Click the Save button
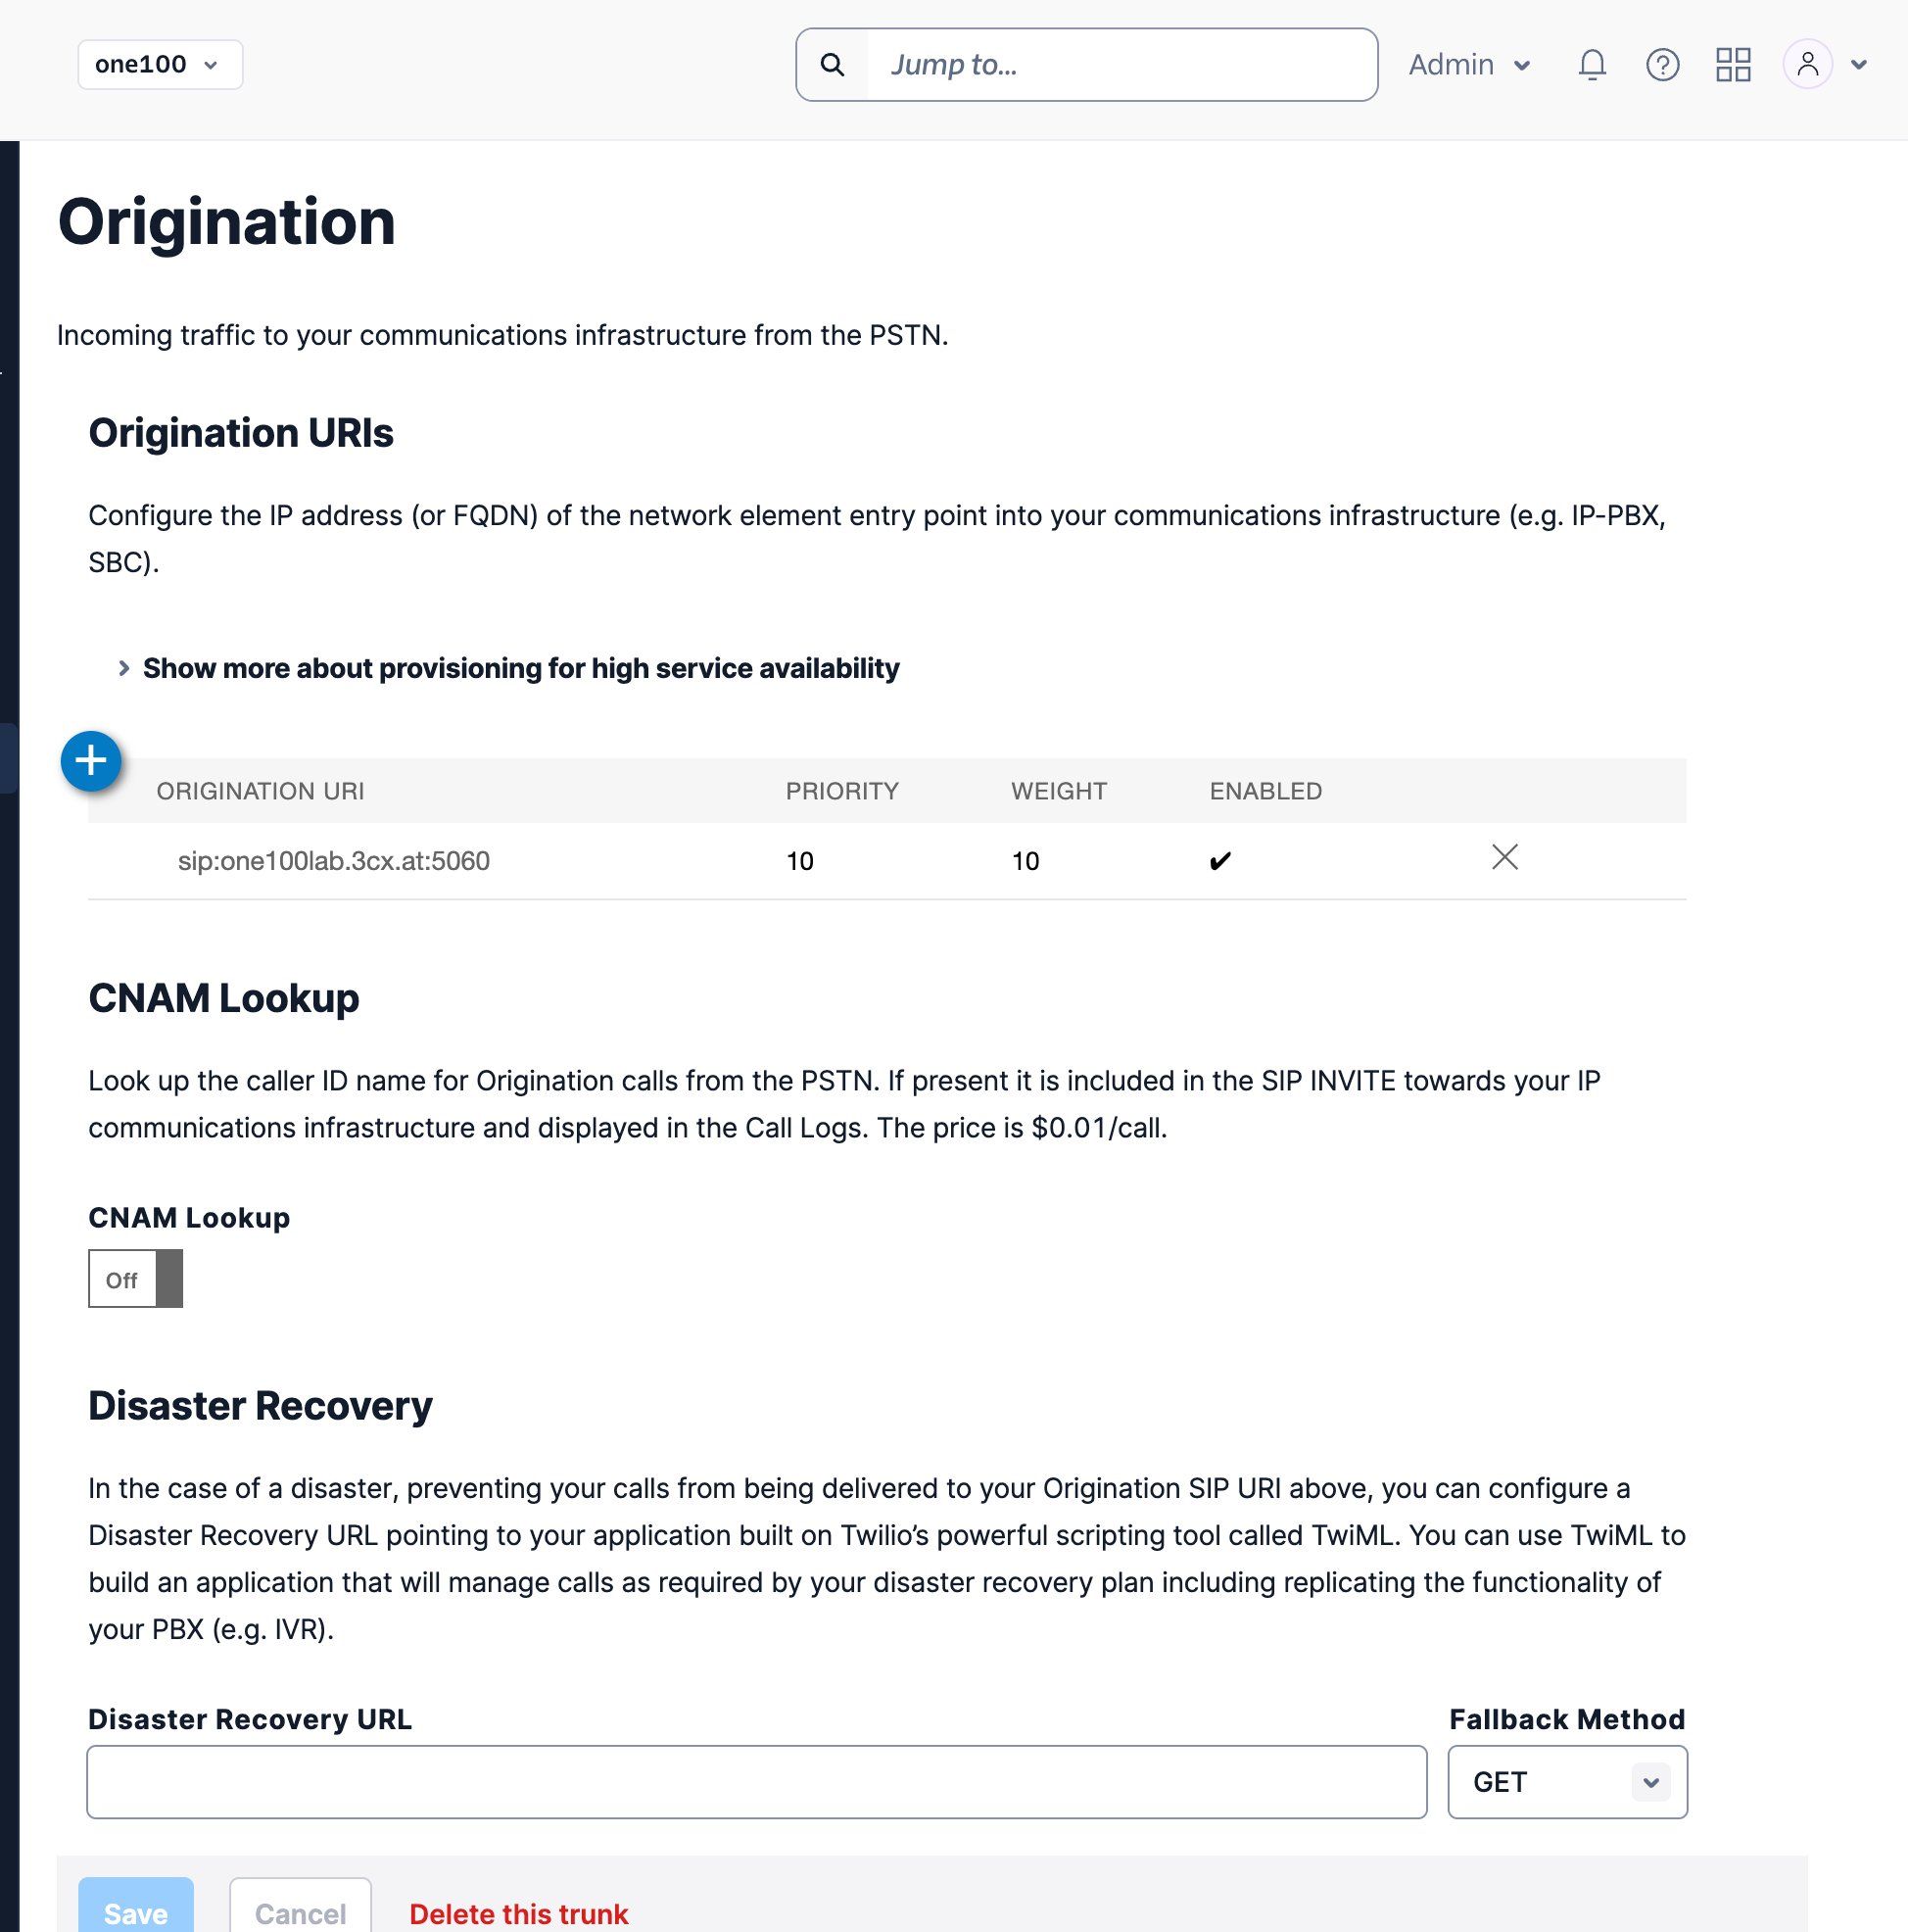This screenshot has height=1932, width=1908. click(x=136, y=1910)
